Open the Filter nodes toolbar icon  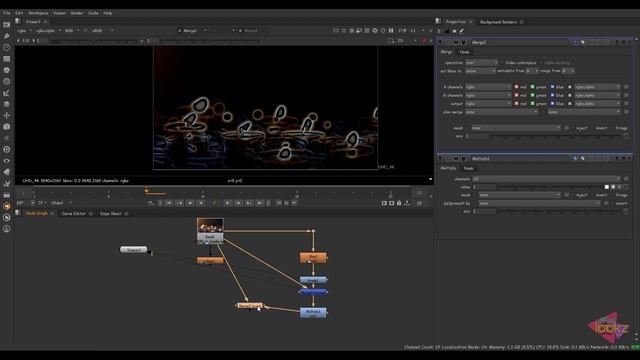coord(7,82)
